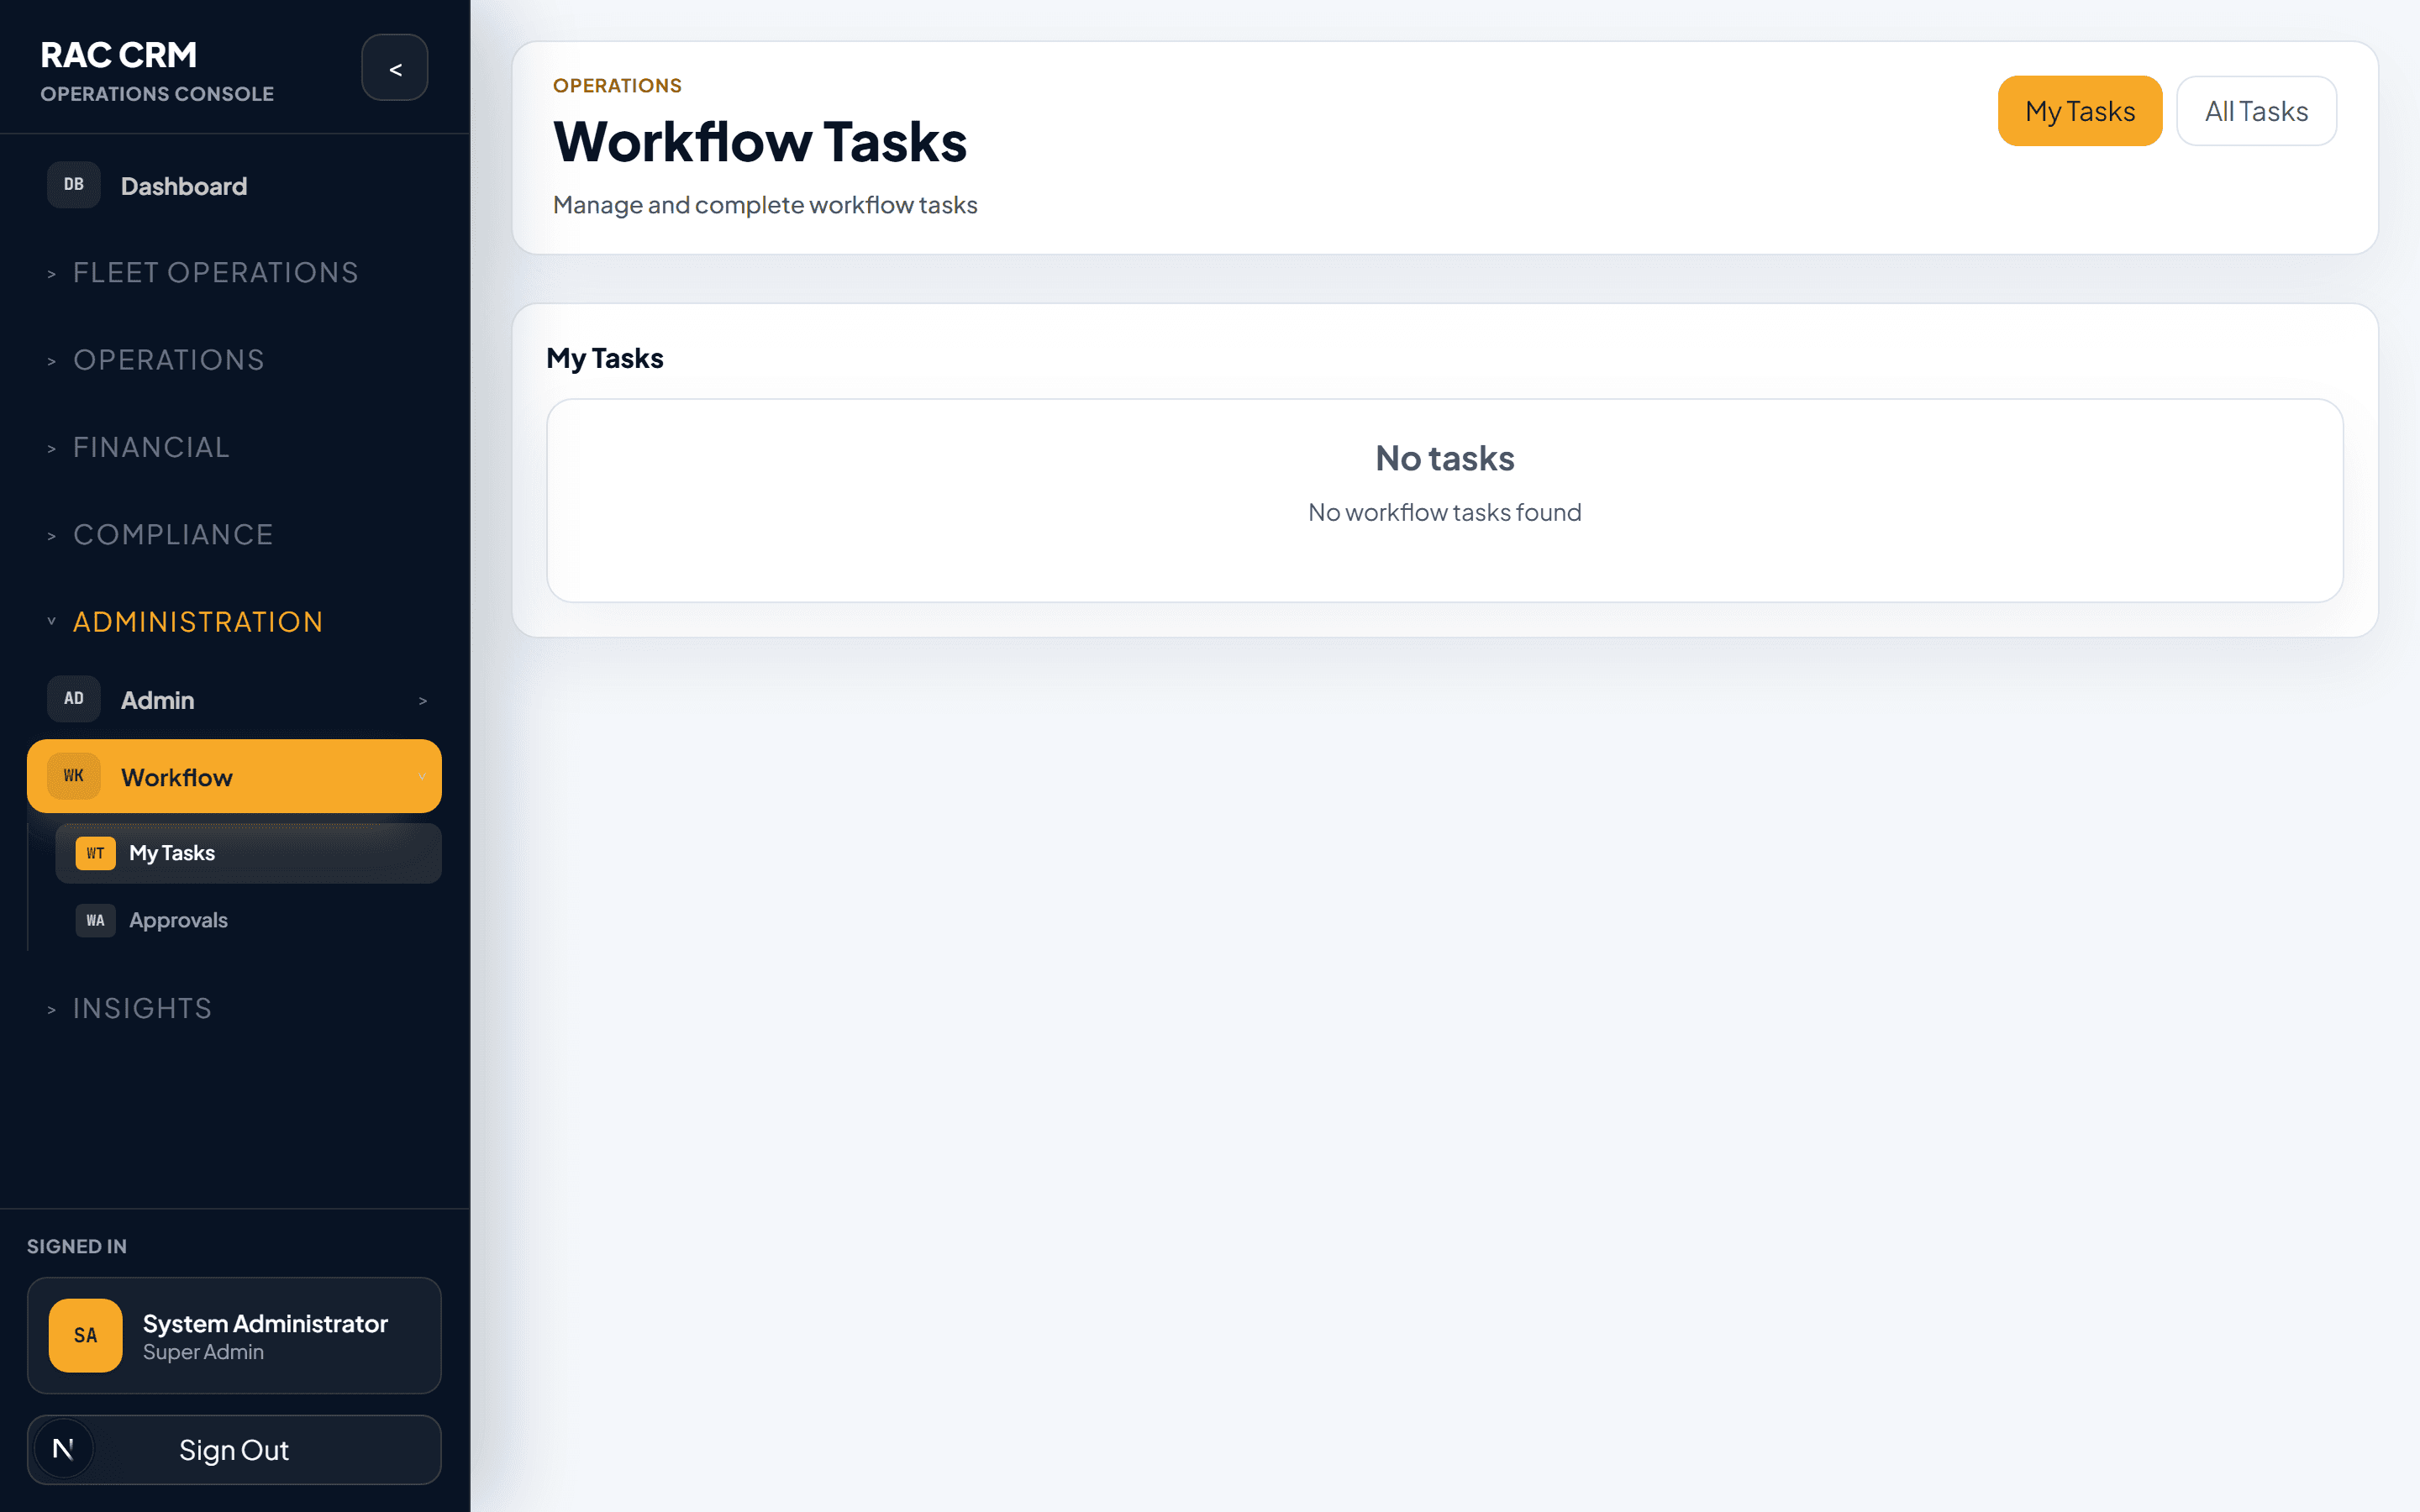Select the Workflow menu item
This screenshot has width=2420, height=1512.
coord(234,776)
